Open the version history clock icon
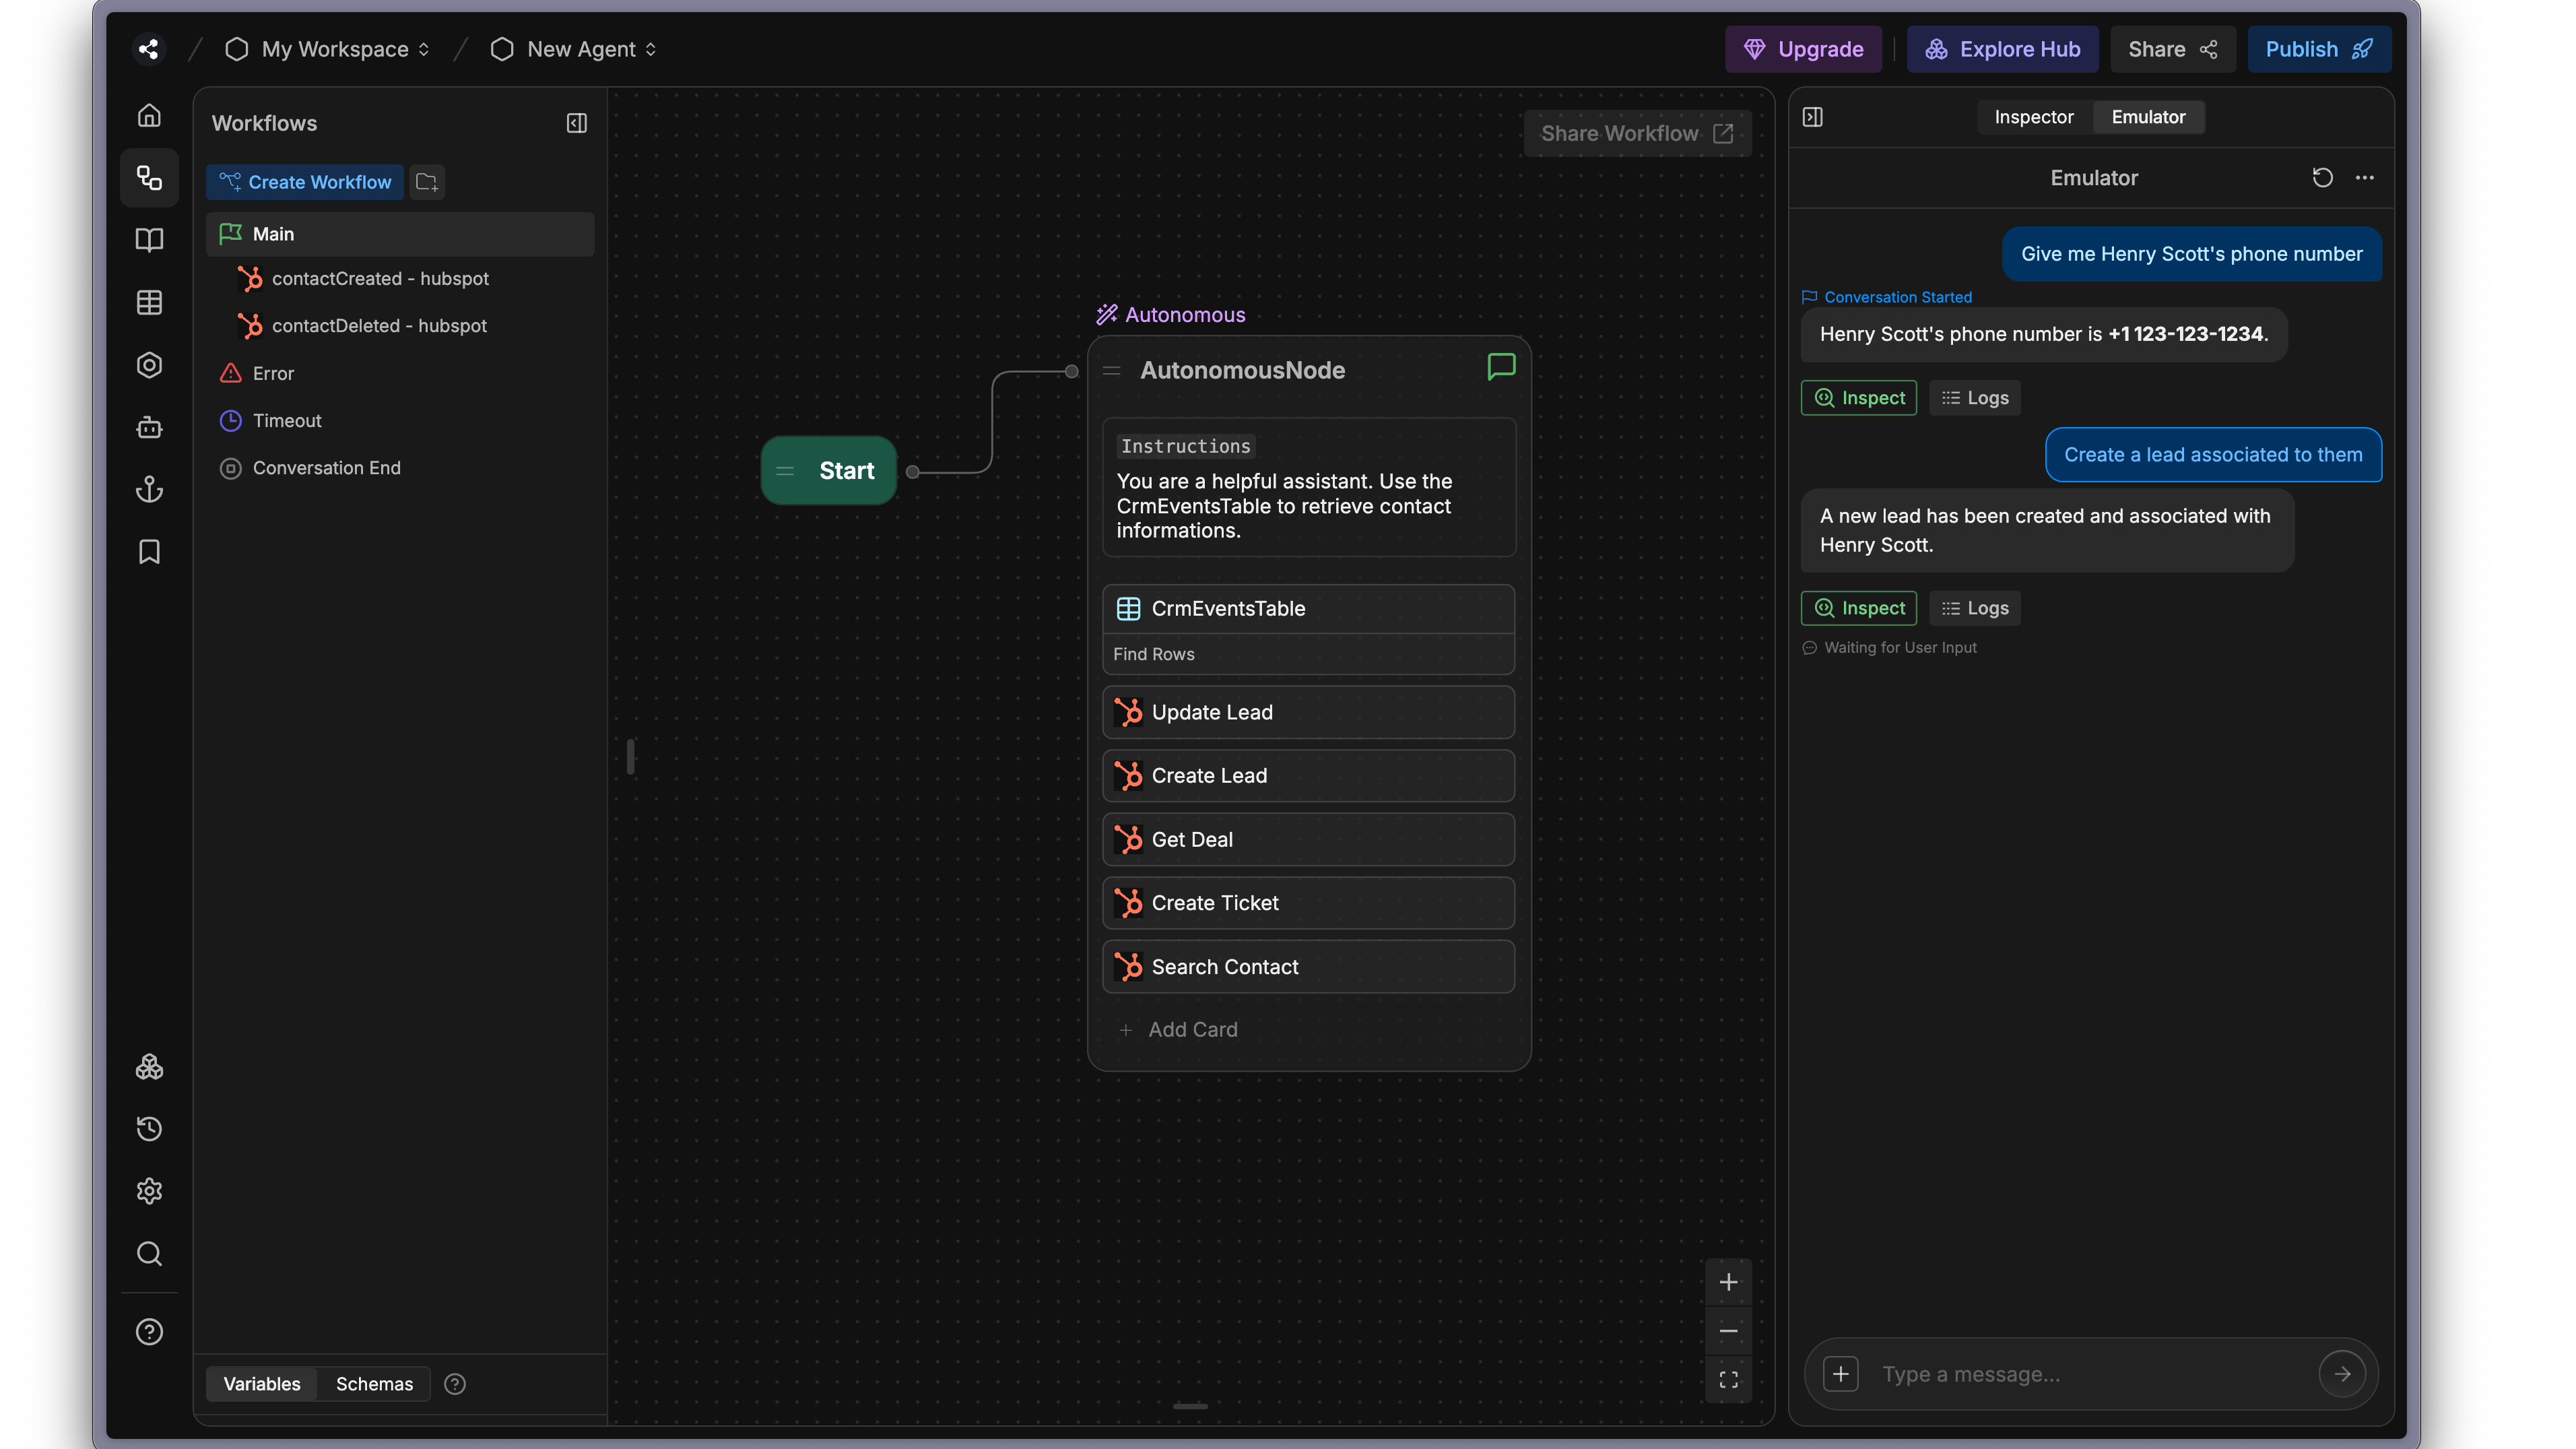 click(x=149, y=1129)
